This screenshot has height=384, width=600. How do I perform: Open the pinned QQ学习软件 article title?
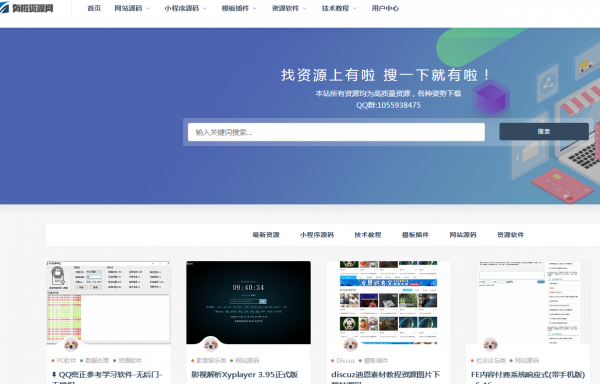(x=107, y=378)
